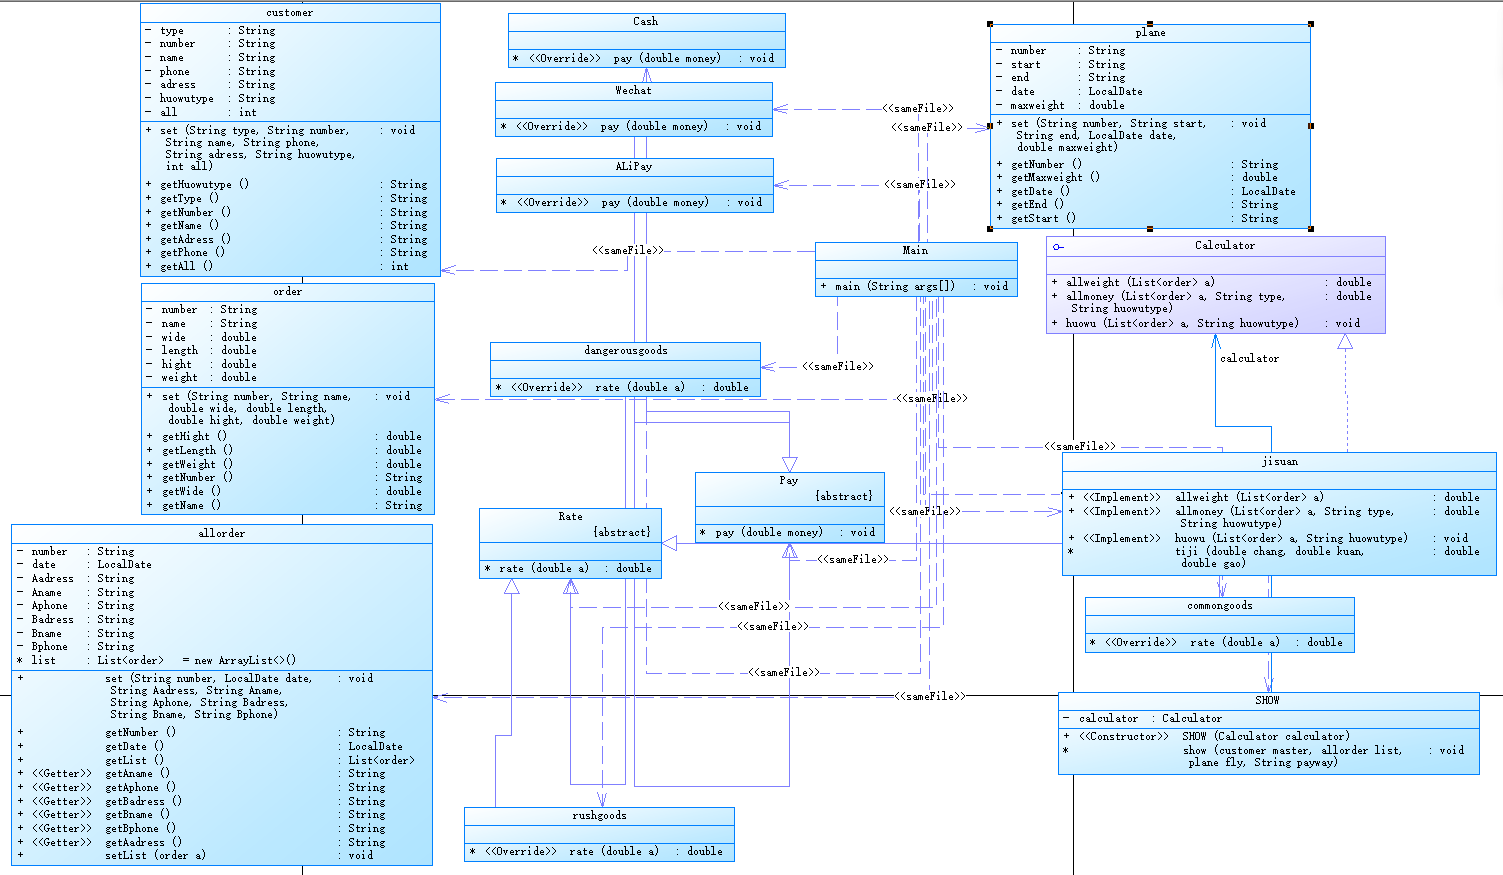Select <<Implement>> allweight in jisuan

point(1274,497)
